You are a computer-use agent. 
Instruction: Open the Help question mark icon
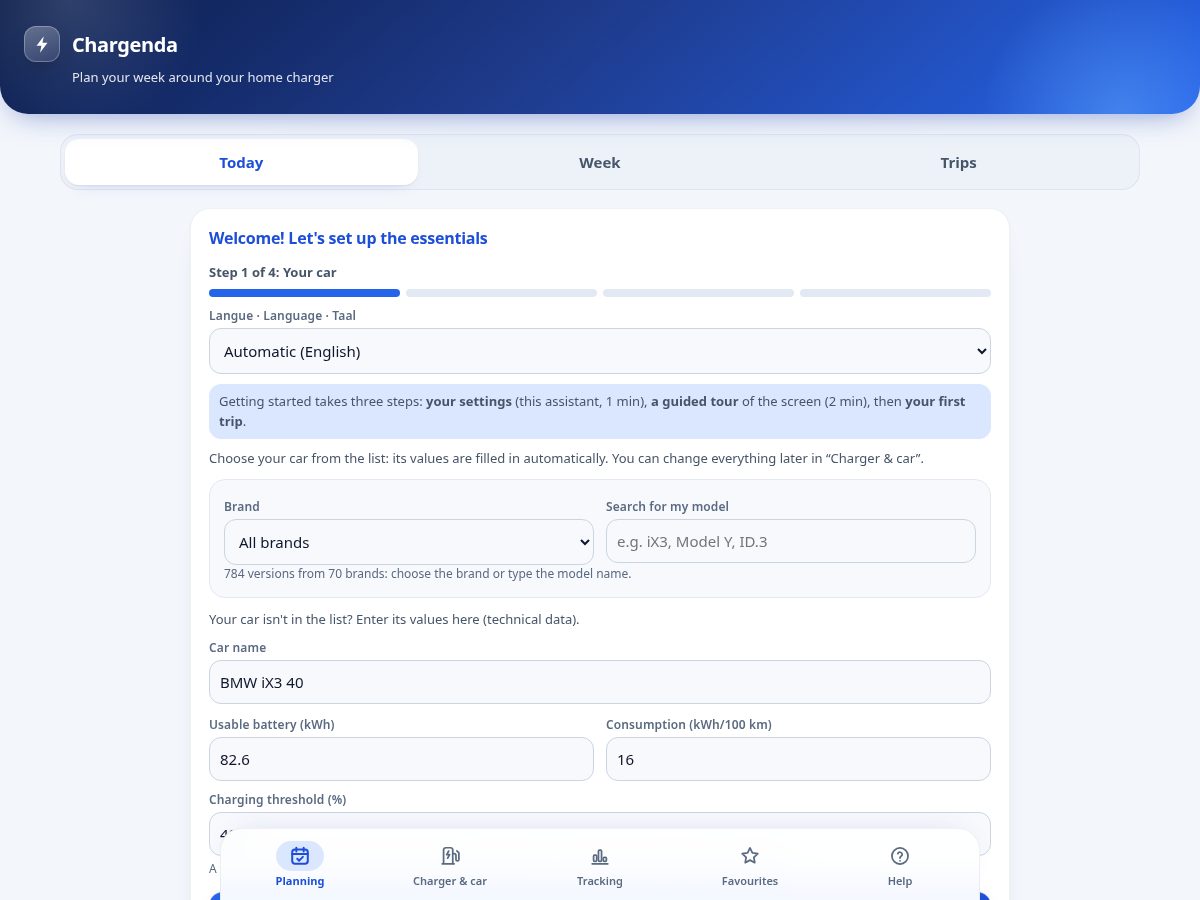pyautogui.click(x=900, y=856)
